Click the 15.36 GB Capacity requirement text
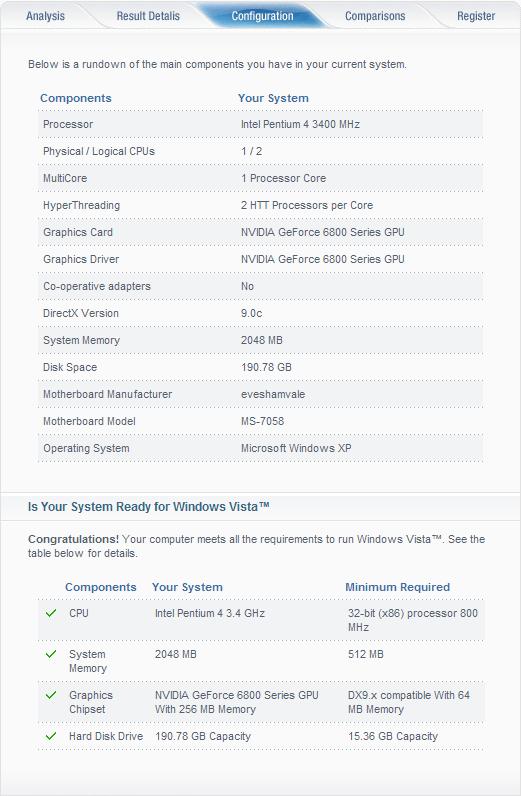521x796 pixels. [393, 736]
